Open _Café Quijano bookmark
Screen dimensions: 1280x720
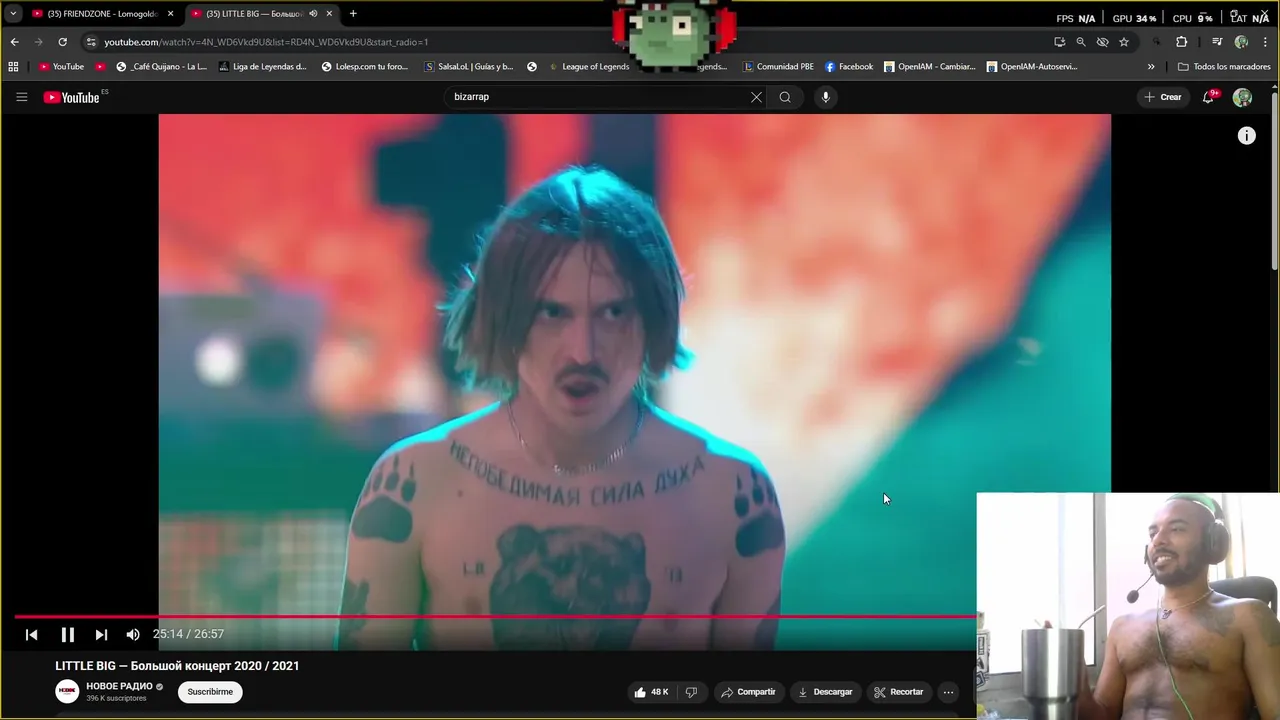click(x=161, y=67)
